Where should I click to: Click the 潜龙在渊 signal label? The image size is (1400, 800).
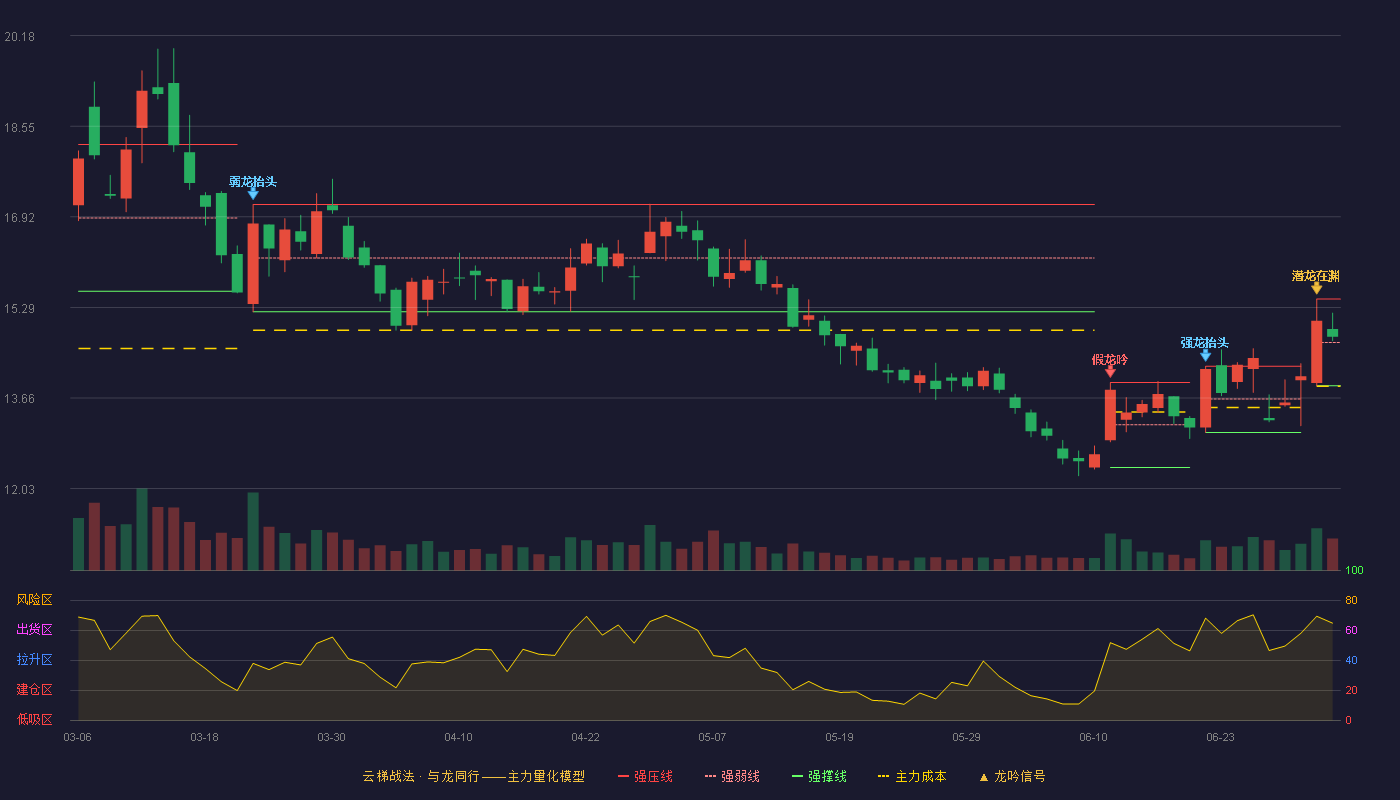coord(1316,276)
